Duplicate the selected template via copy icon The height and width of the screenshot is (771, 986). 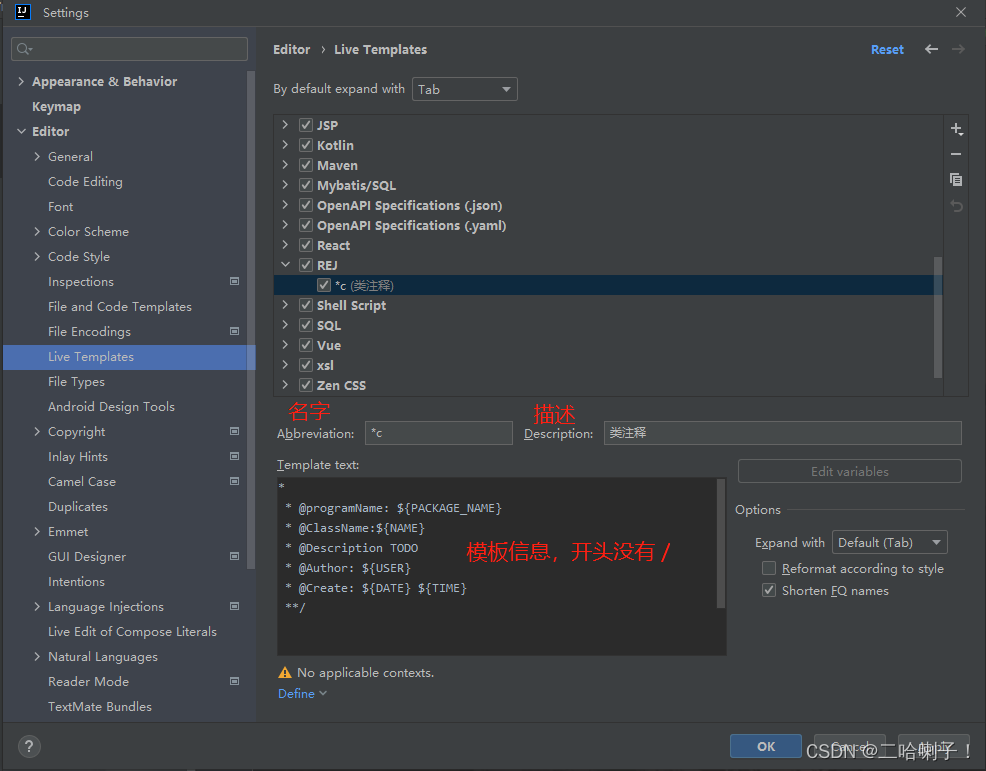tap(956, 180)
